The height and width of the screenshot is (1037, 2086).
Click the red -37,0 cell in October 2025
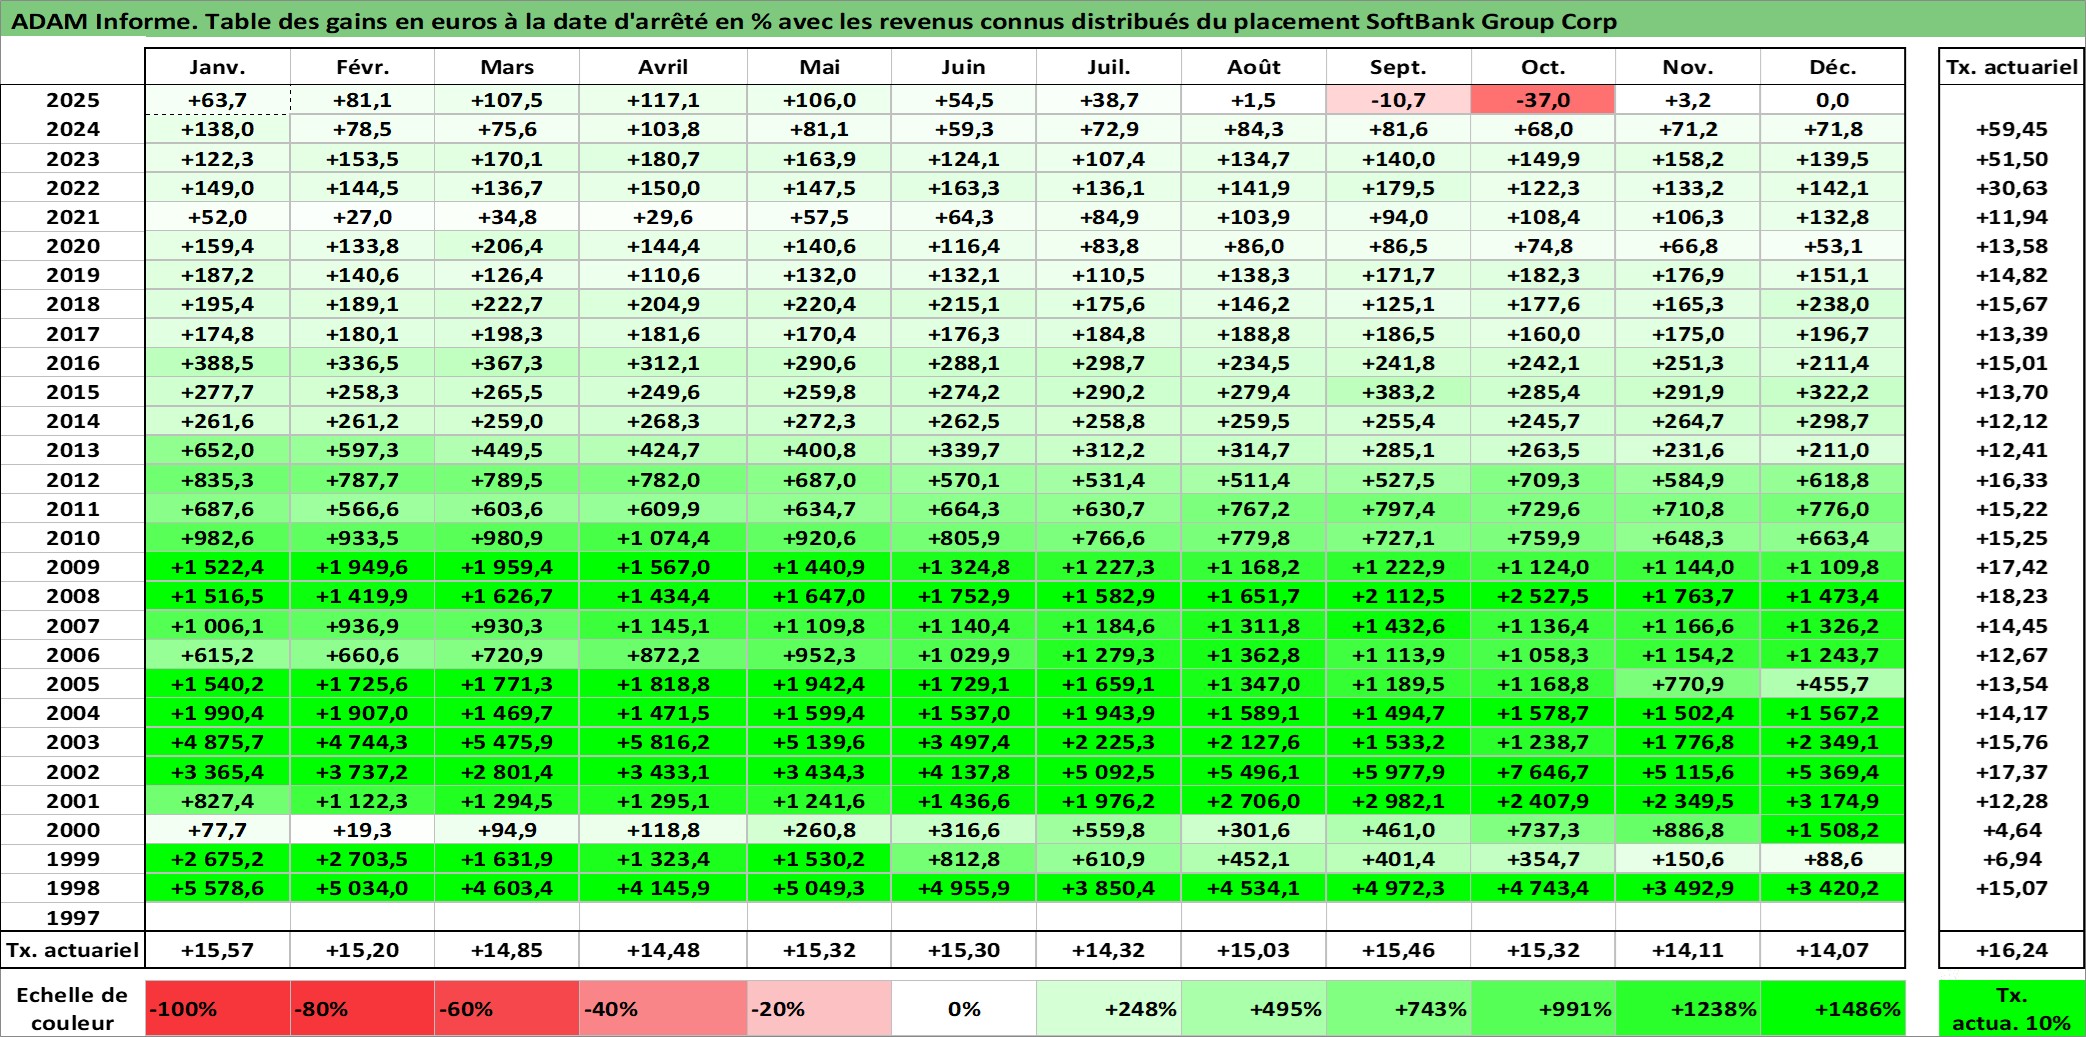(x=1543, y=100)
